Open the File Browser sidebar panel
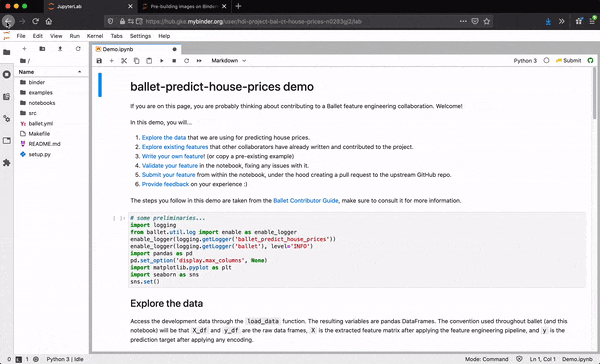The height and width of the screenshot is (364, 600). click(x=7, y=52)
